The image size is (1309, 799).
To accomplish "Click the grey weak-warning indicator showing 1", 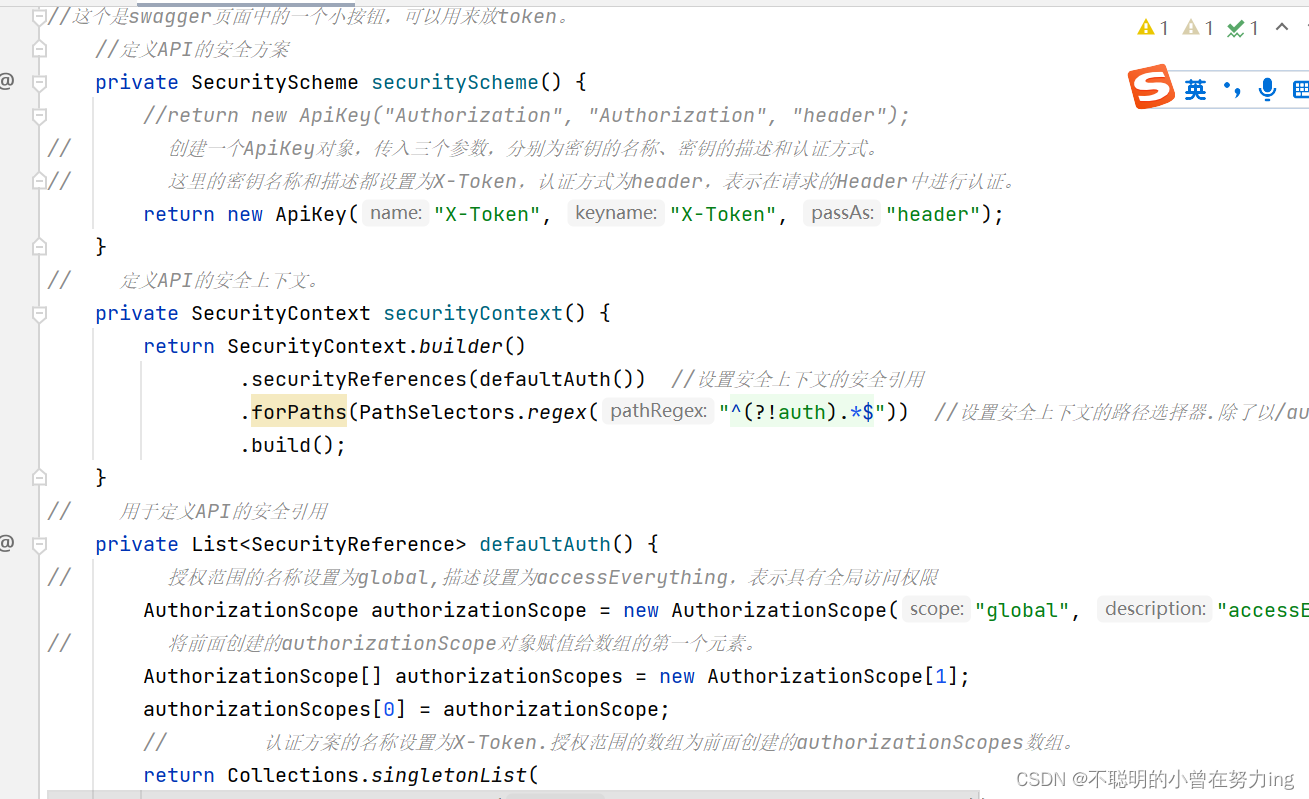I will click(1191, 27).
